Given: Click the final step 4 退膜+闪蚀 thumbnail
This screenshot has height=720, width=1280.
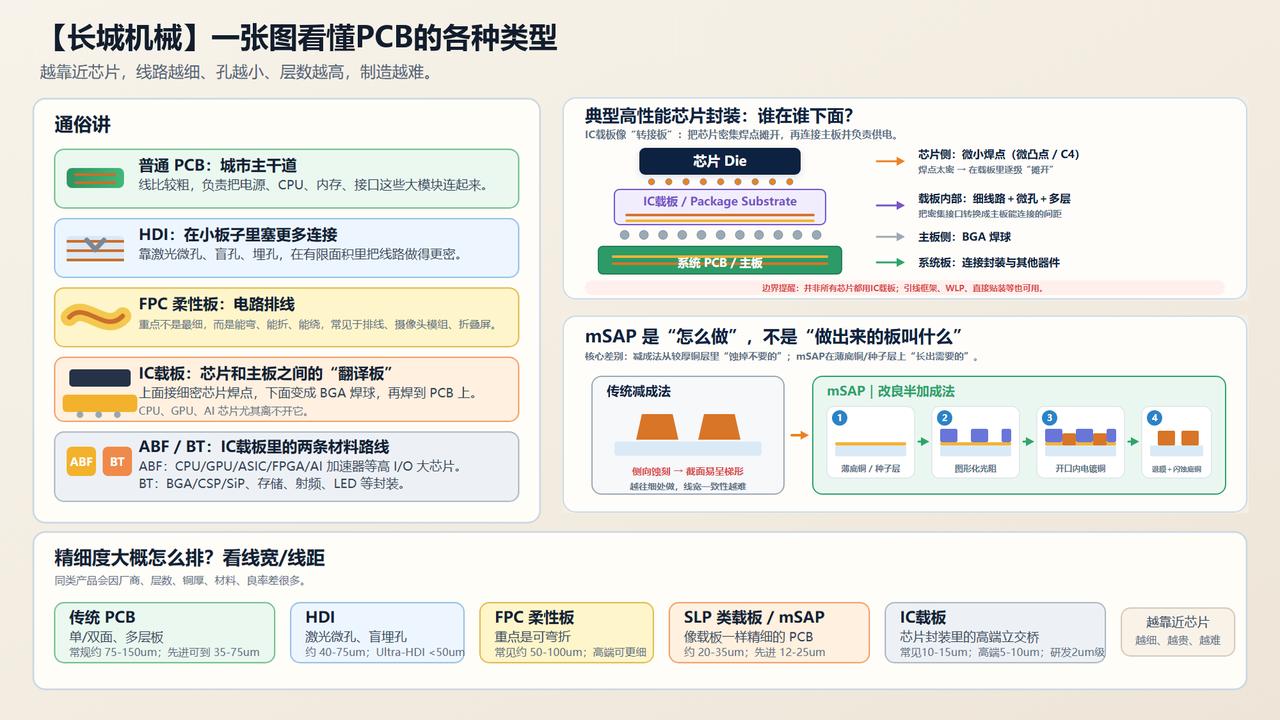Looking at the screenshot, I should [1177, 442].
